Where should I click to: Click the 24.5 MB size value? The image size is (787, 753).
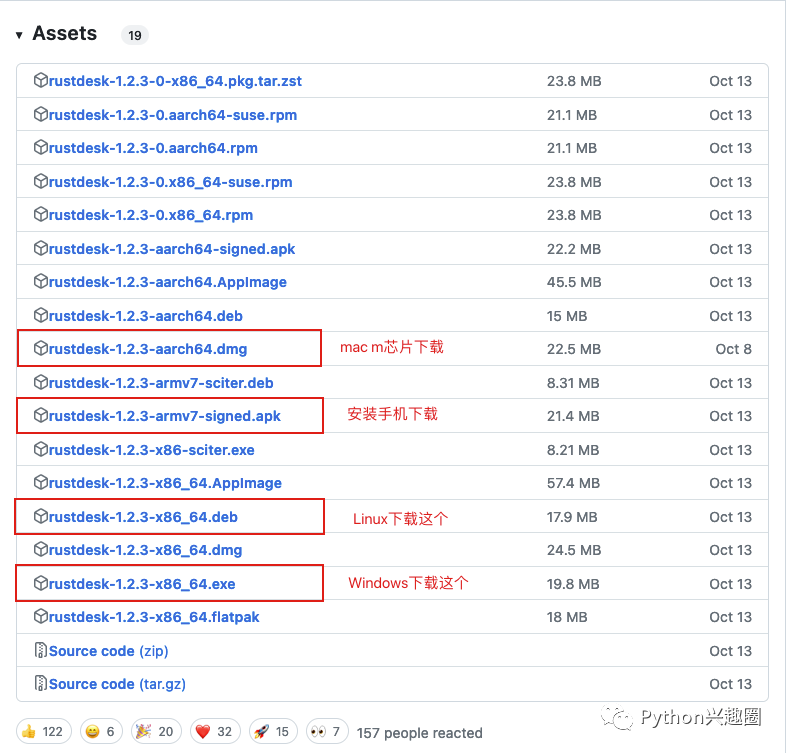pos(574,550)
